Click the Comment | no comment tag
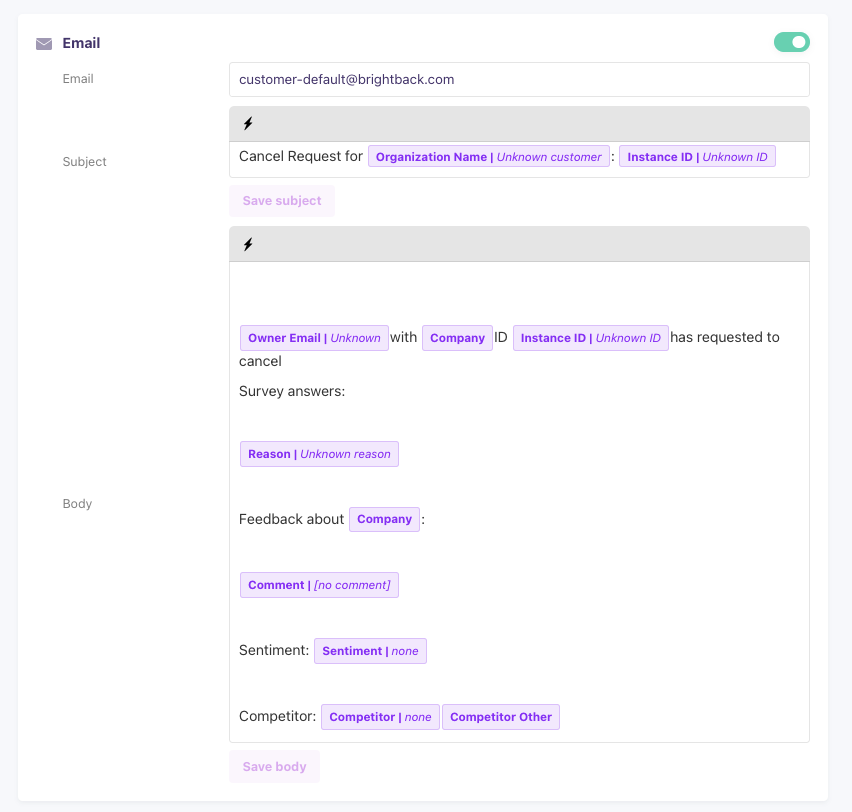The image size is (852, 812). tap(319, 584)
